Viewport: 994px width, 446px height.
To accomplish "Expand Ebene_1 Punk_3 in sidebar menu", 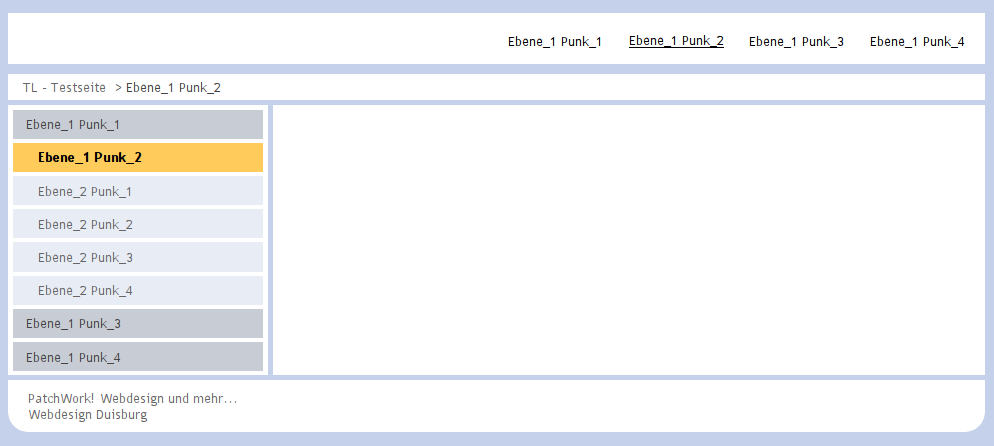I will (x=138, y=324).
